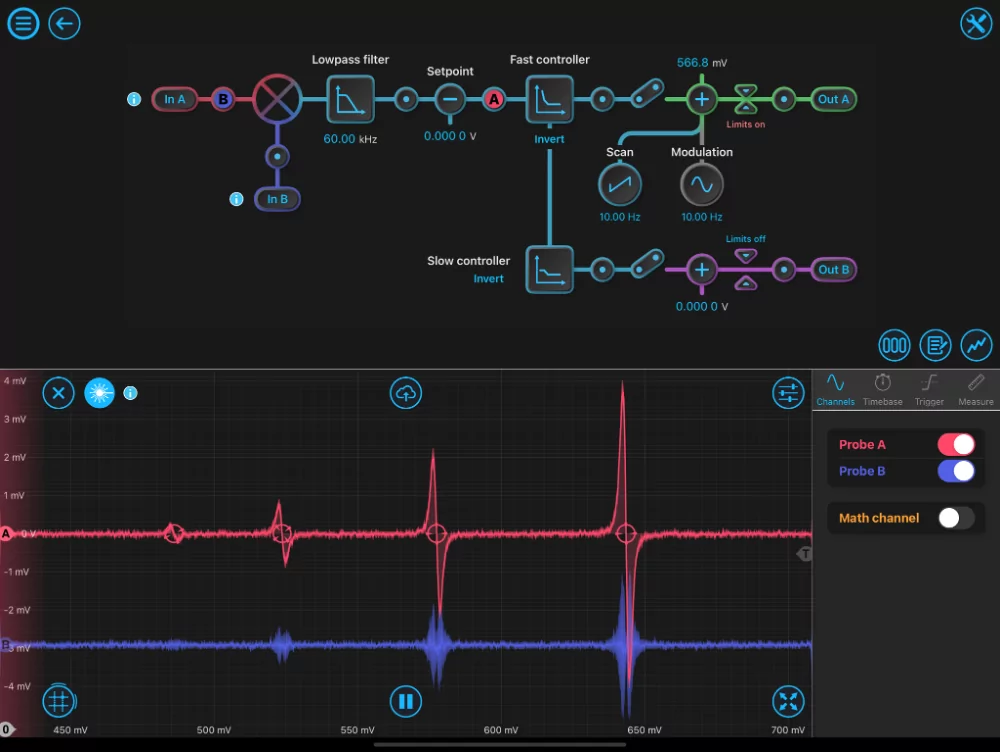Select the trigger level T marker
The width and height of the screenshot is (1000, 752).
tap(805, 554)
